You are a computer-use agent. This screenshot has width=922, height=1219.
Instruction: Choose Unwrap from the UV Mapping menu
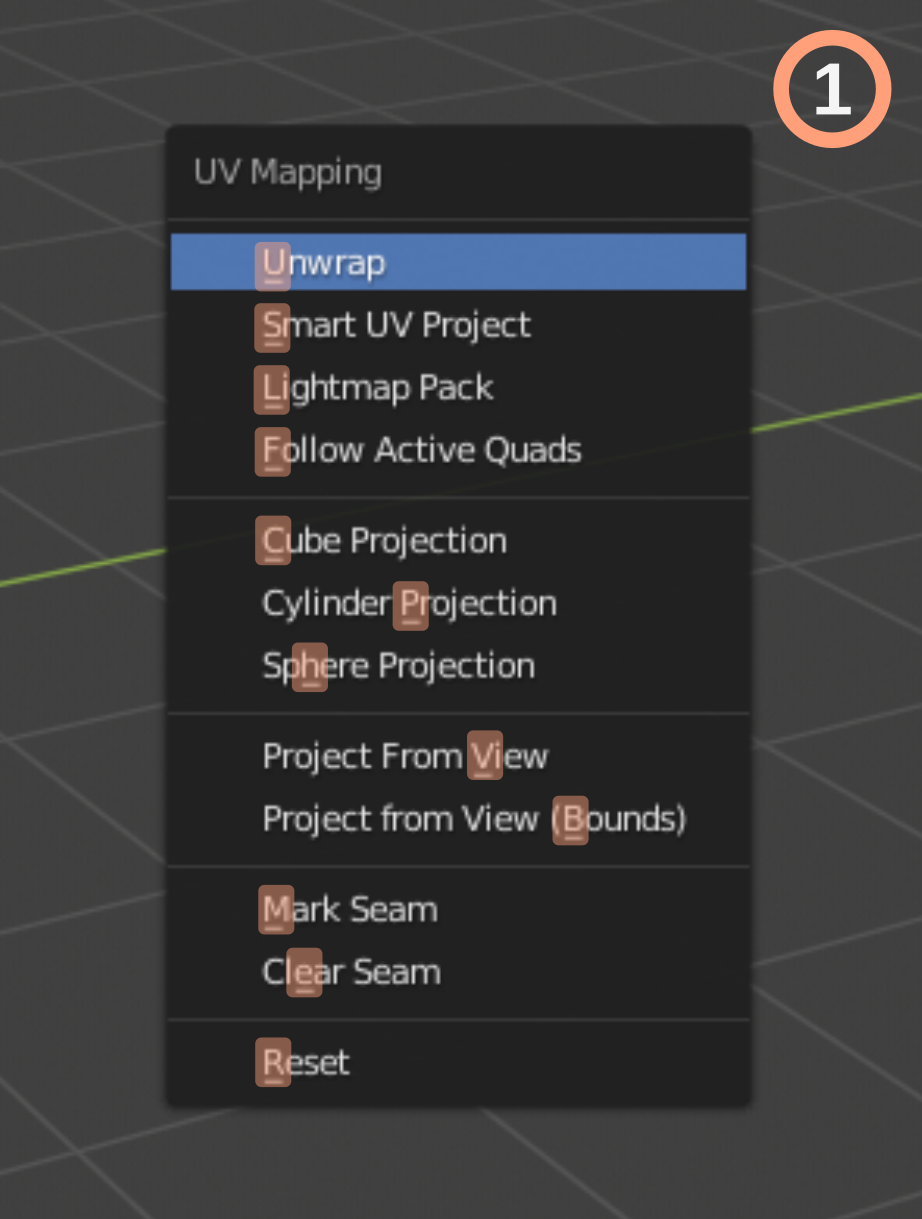click(x=458, y=262)
